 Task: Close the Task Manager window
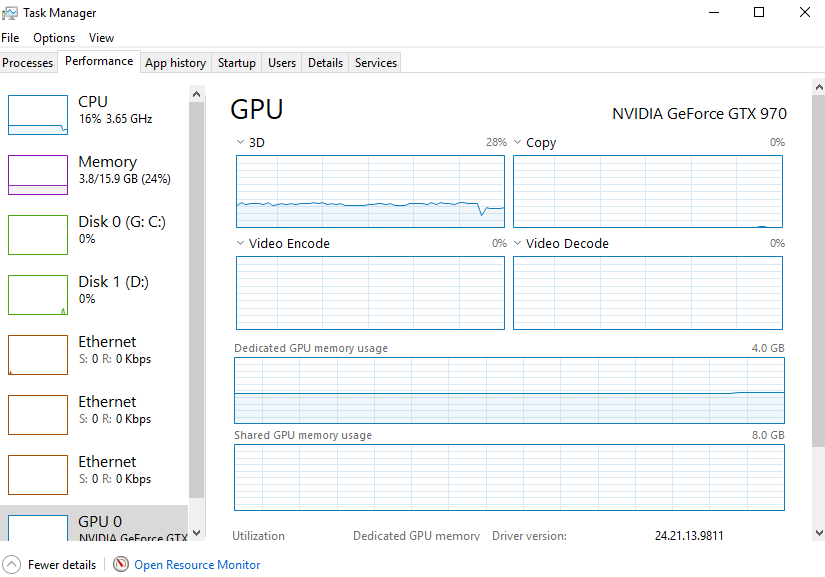pos(804,12)
